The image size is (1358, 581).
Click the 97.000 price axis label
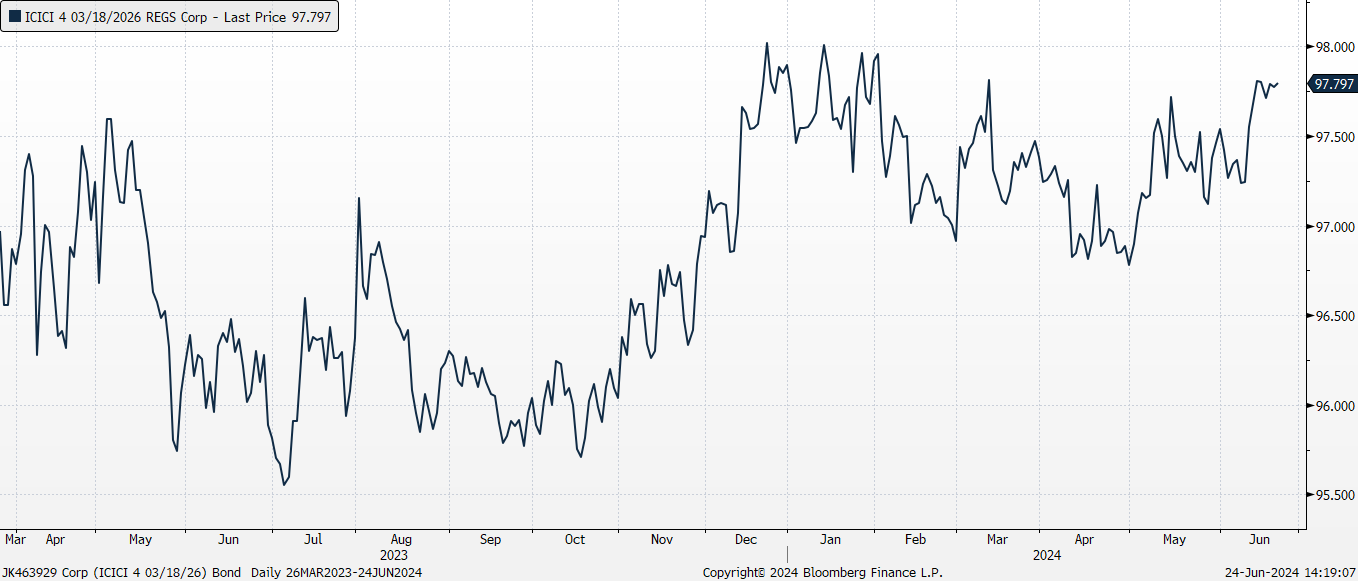1335,227
